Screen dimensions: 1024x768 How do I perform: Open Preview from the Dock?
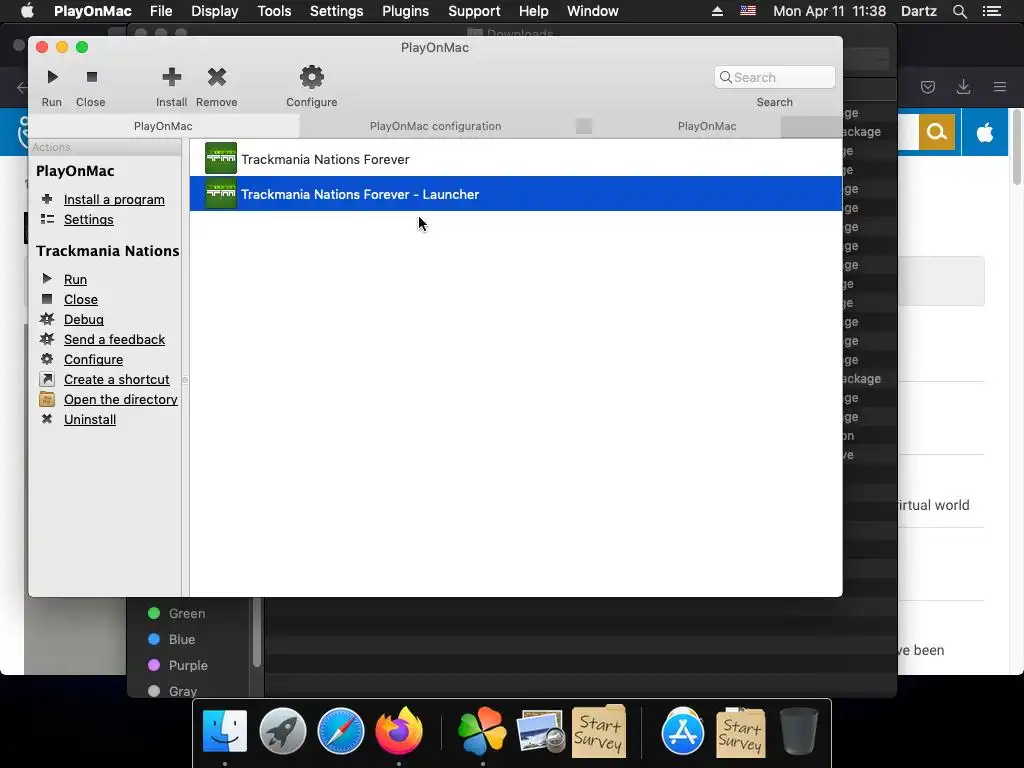click(x=540, y=731)
